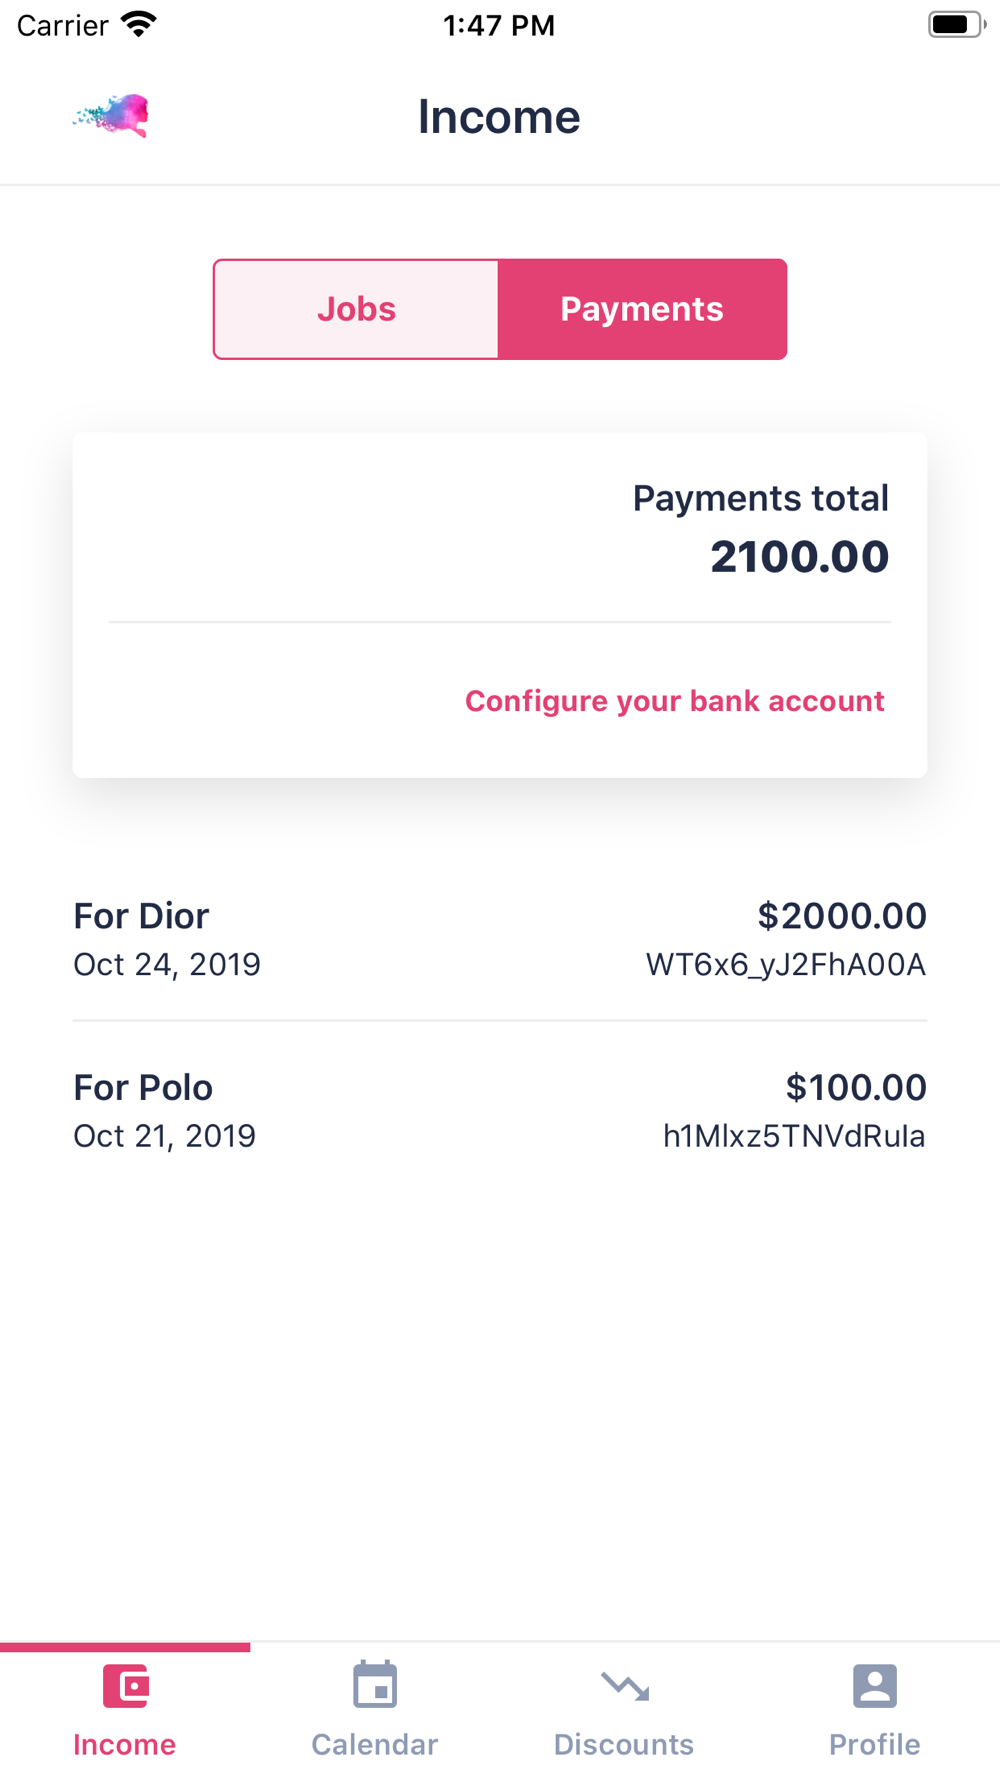The width and height of the screenshot is (1000, 1778).
Task: Switch to the Jobs segment
Action: pyautogui.click(x=357, y=309)
